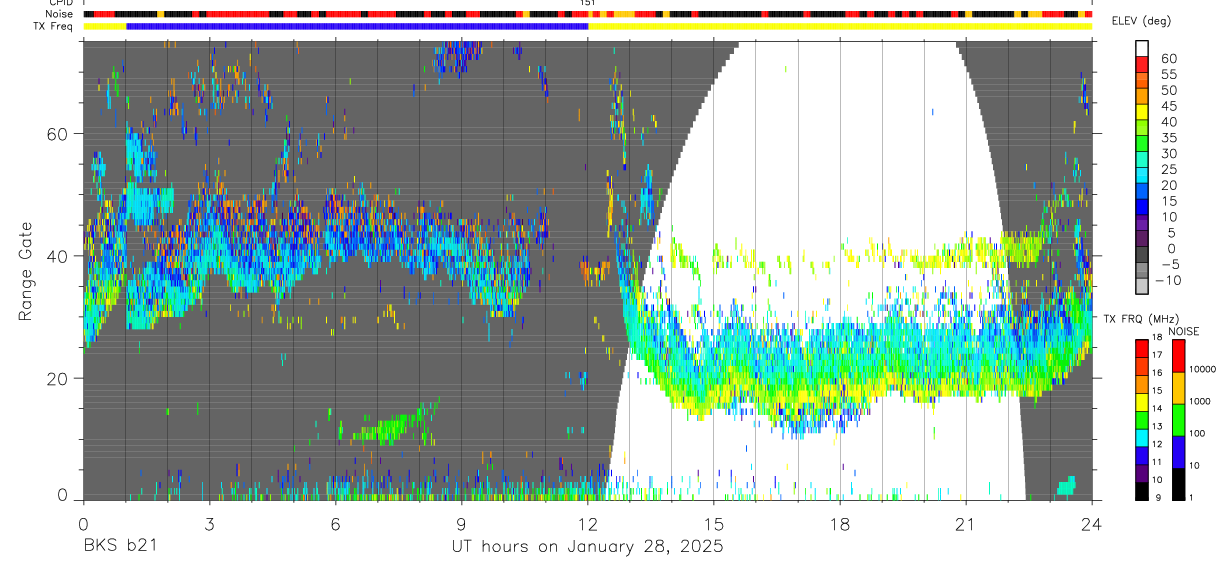
Task: Click the '20' label on ELEV scale
Action: click(1168, 186)
